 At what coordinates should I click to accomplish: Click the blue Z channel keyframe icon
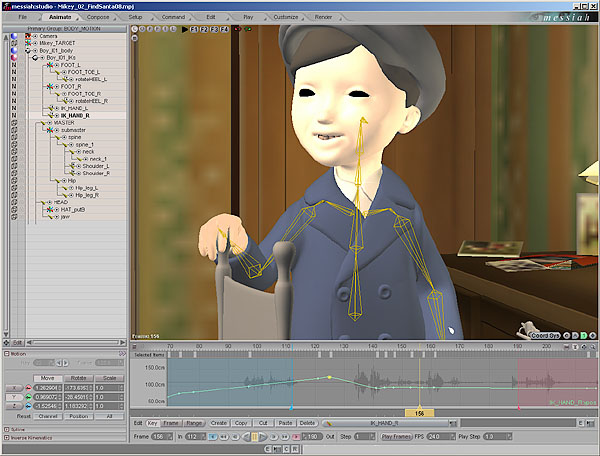(x=28, y=406)
